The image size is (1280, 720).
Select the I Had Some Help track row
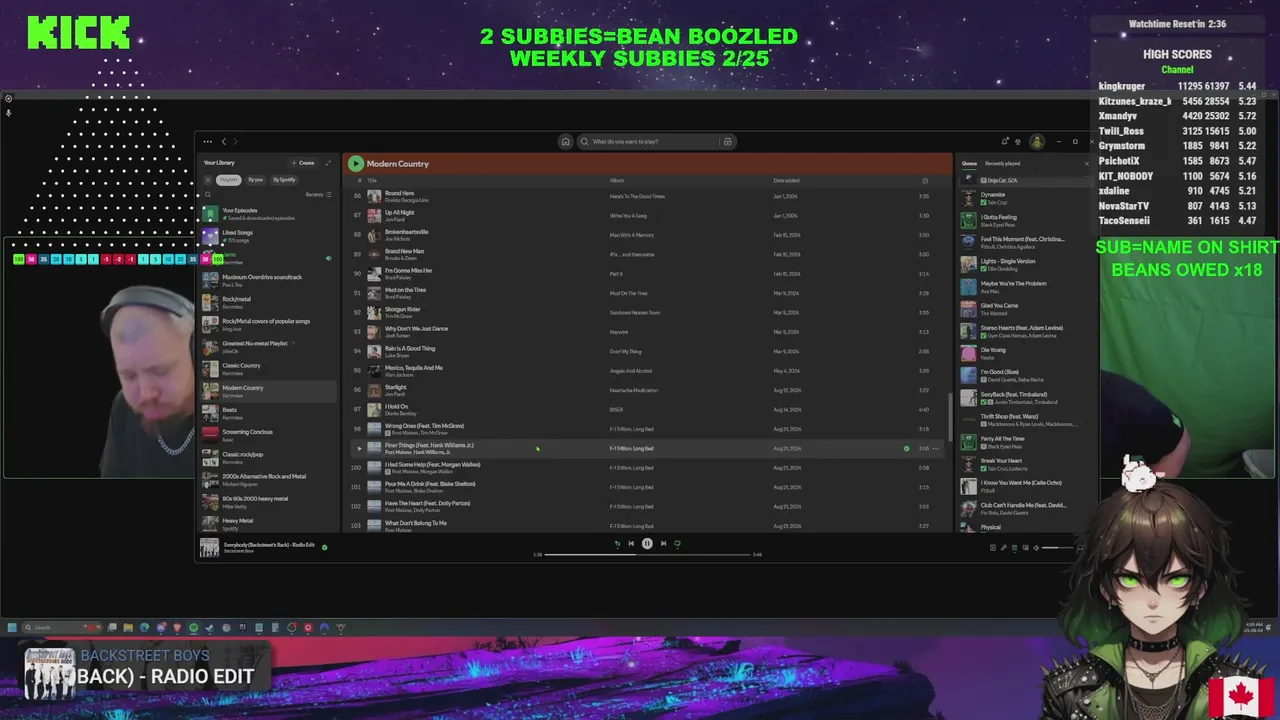click(647, 468)
